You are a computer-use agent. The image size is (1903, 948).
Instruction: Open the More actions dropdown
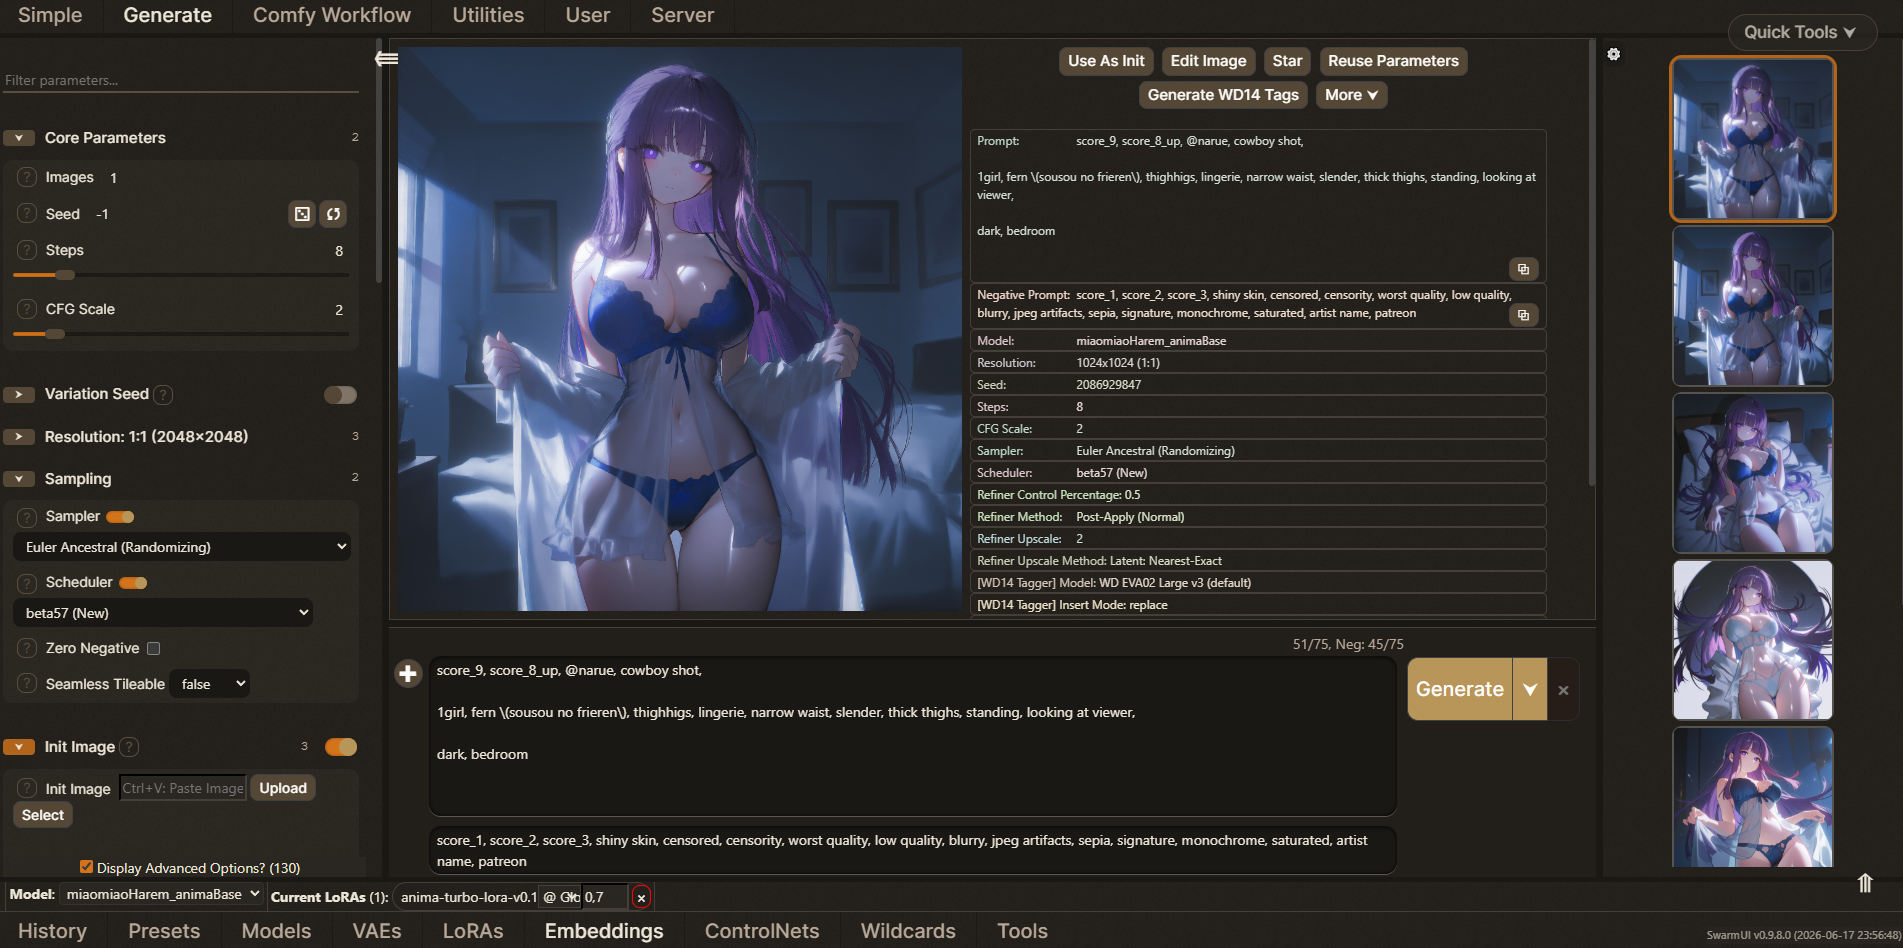[x=1351, y=95]
